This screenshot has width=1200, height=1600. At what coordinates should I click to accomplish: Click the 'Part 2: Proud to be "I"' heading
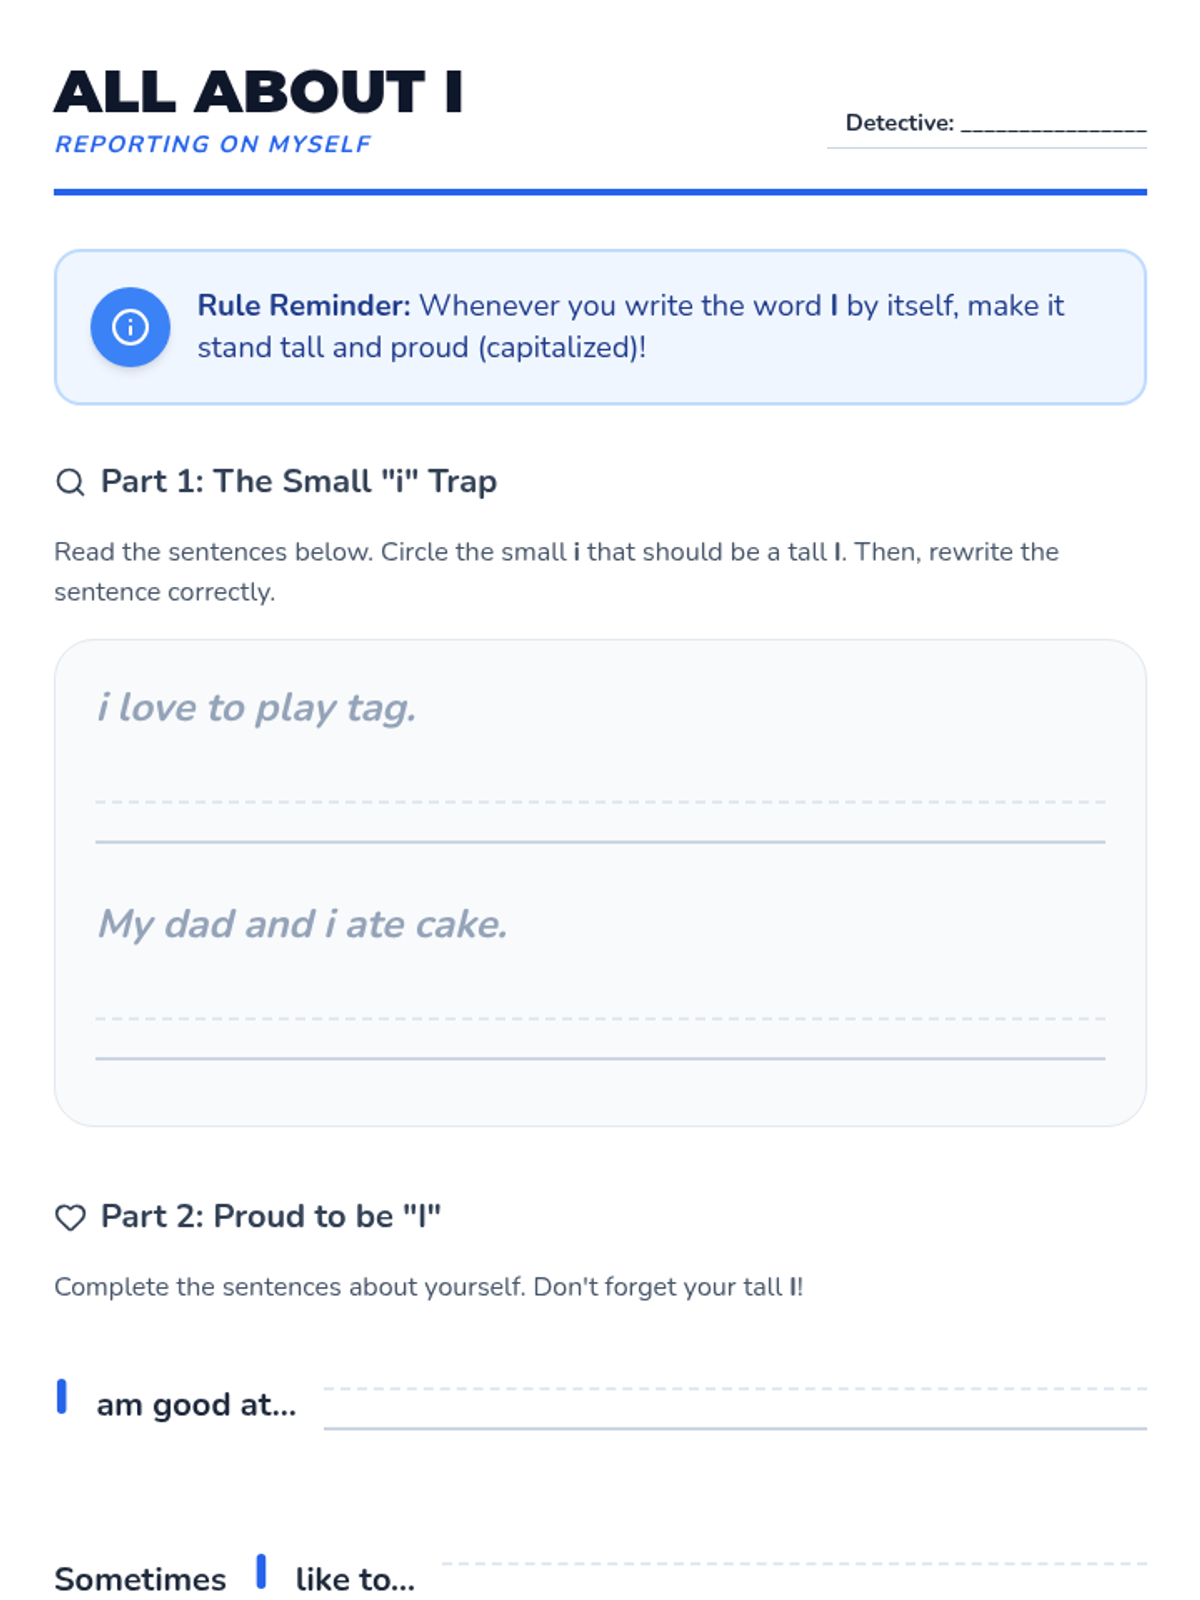tap(271, 1217)
